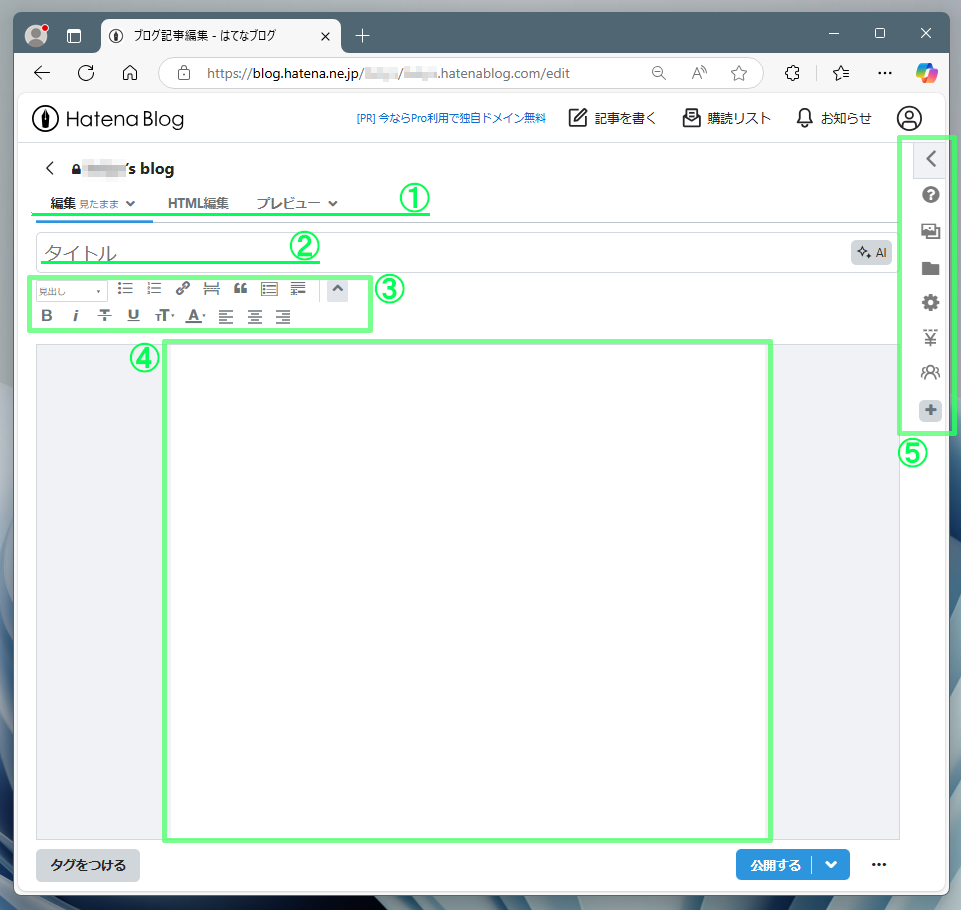The image size is (961, 910).
Task: Click the 公開する publish button
Action: coord(775,865)
